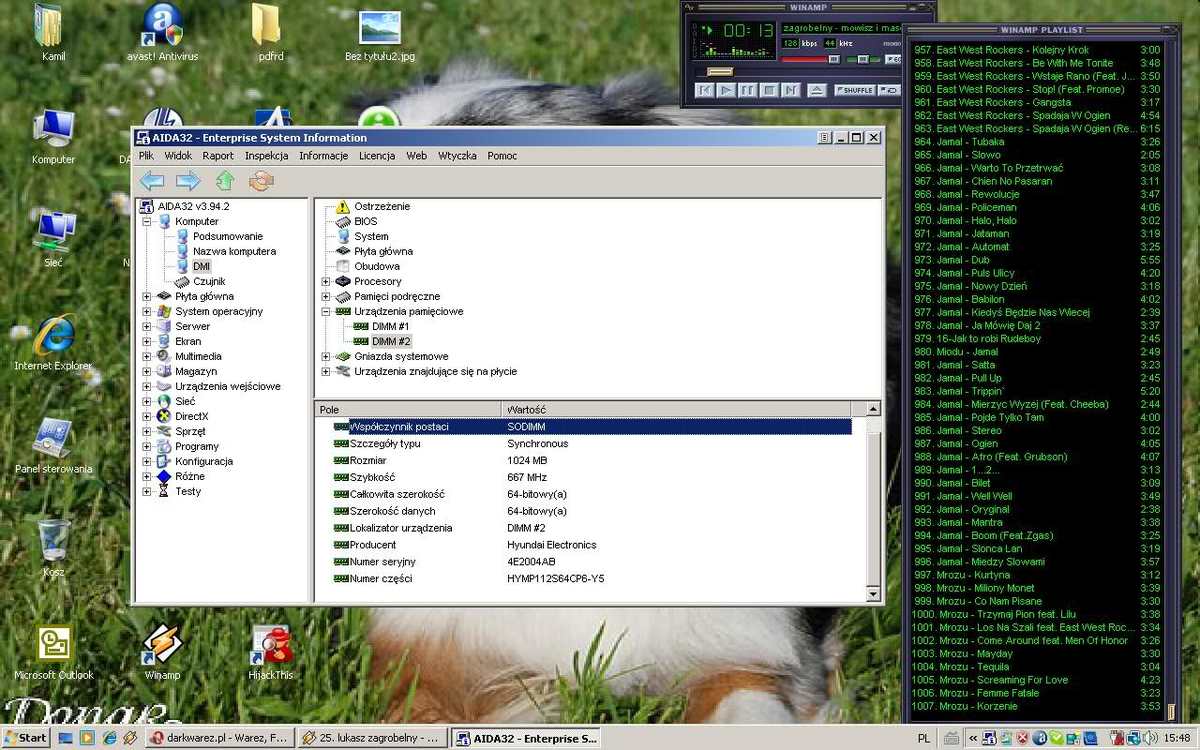Click the AIDA32 back arrow toolbar icon

[152, 181]
